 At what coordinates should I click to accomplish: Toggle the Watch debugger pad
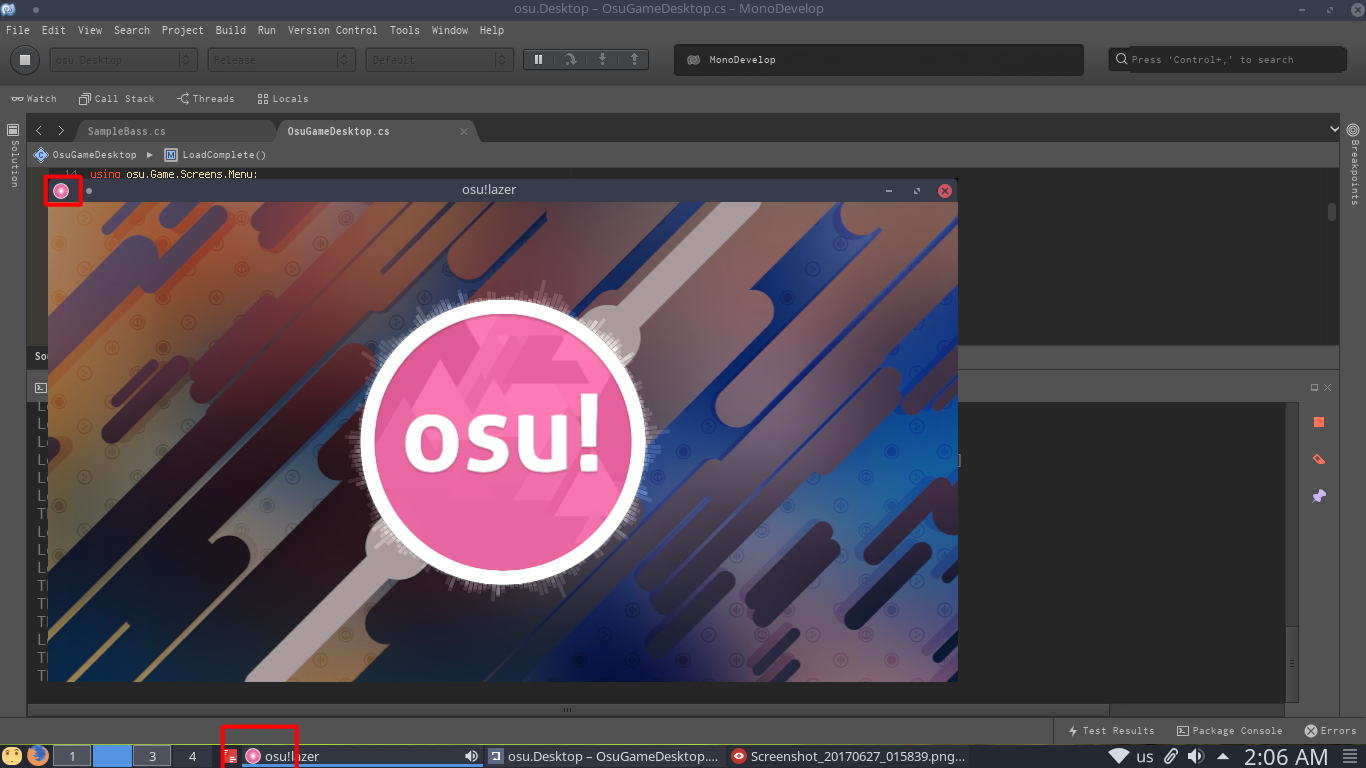click(x=34, y=98)
